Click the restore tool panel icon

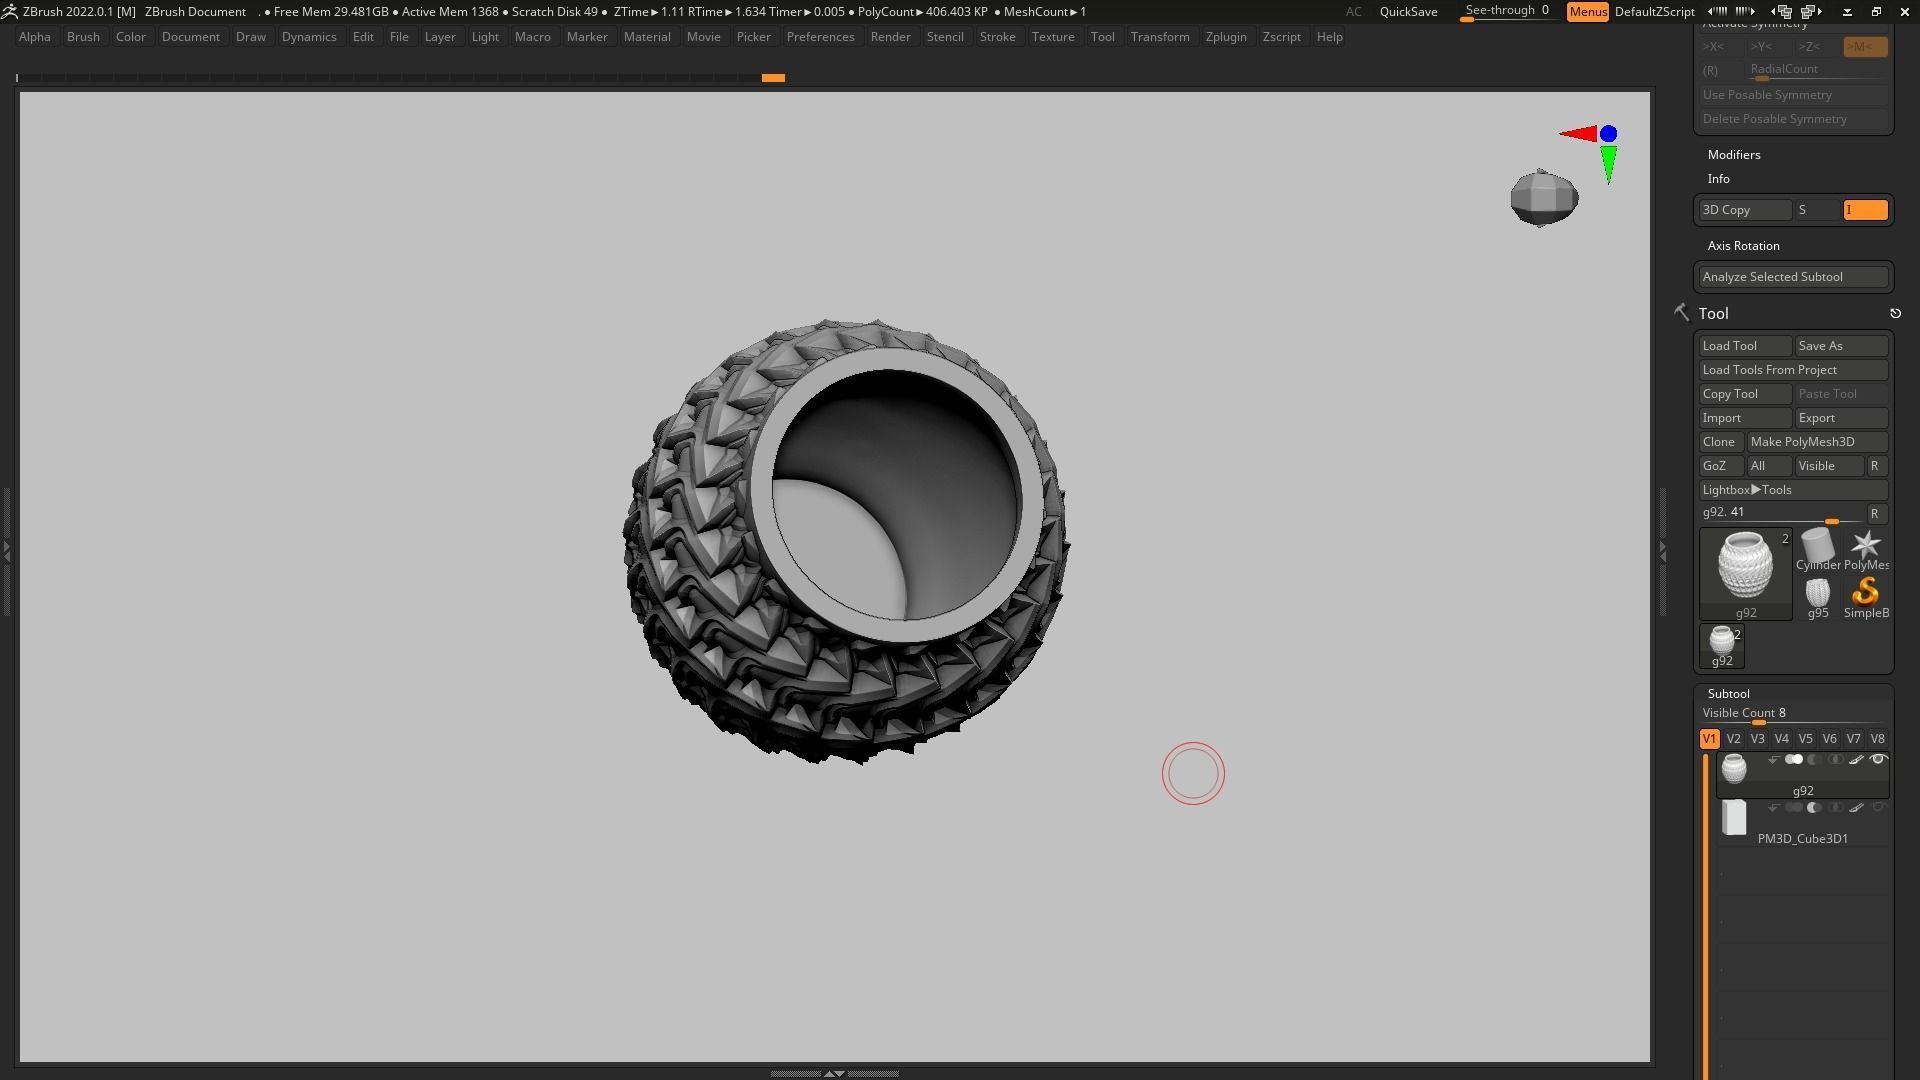(x=1895, y=314)
